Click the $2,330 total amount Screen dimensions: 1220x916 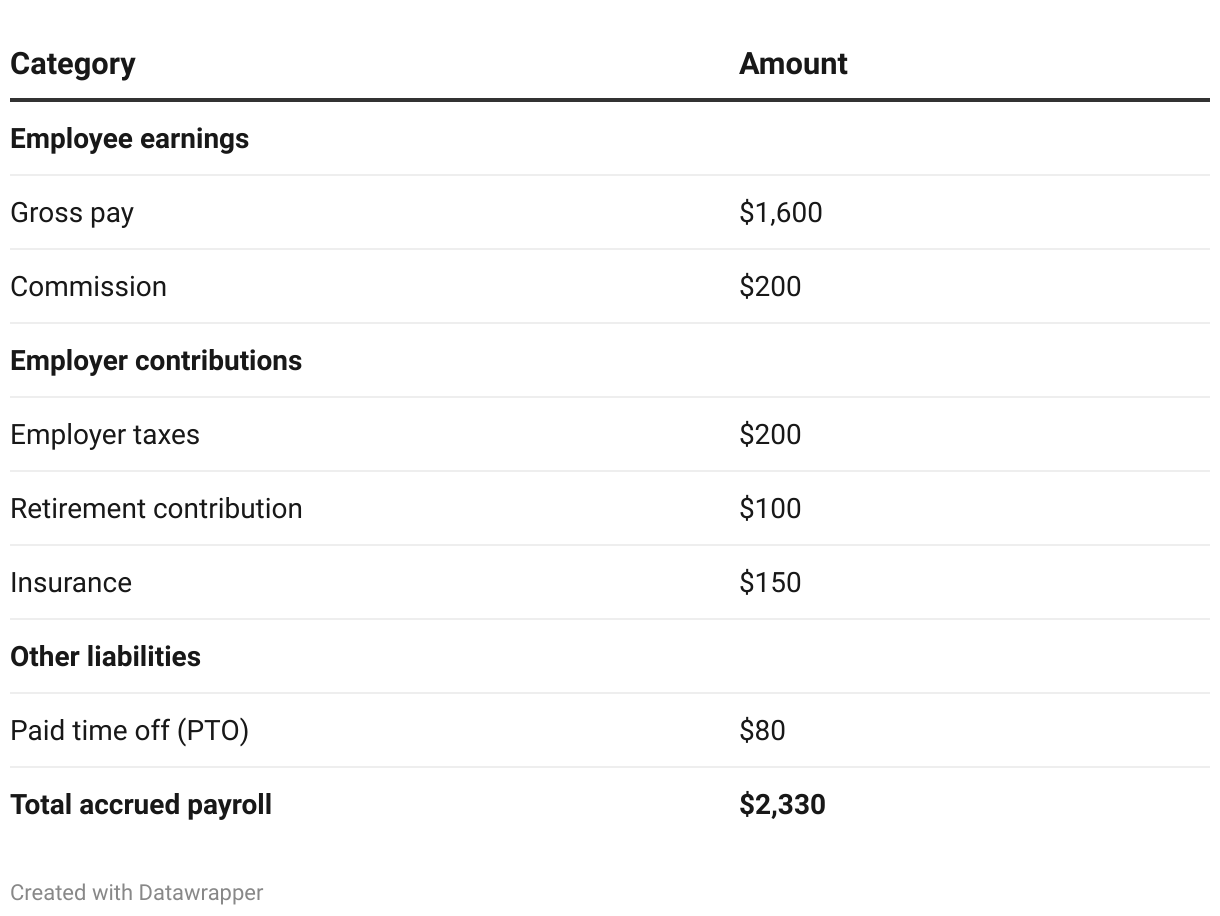782,805
